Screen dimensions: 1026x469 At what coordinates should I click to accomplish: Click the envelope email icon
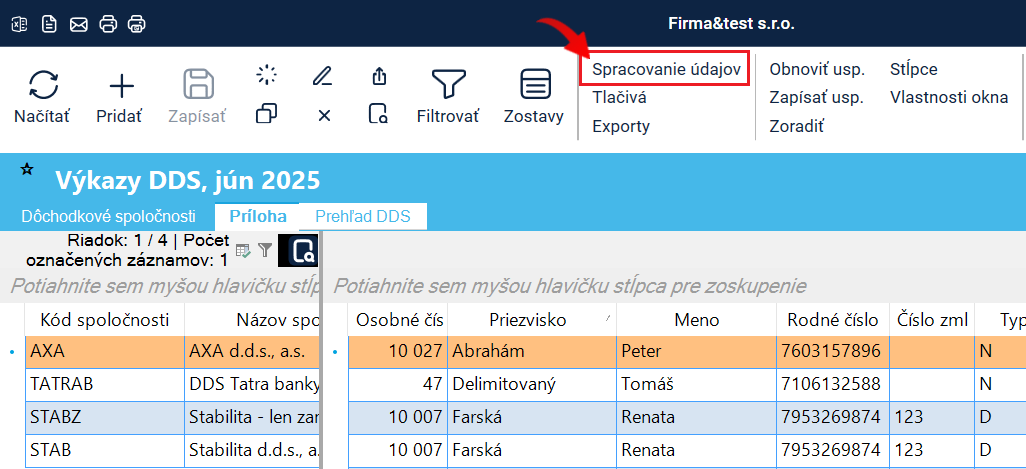78,23
